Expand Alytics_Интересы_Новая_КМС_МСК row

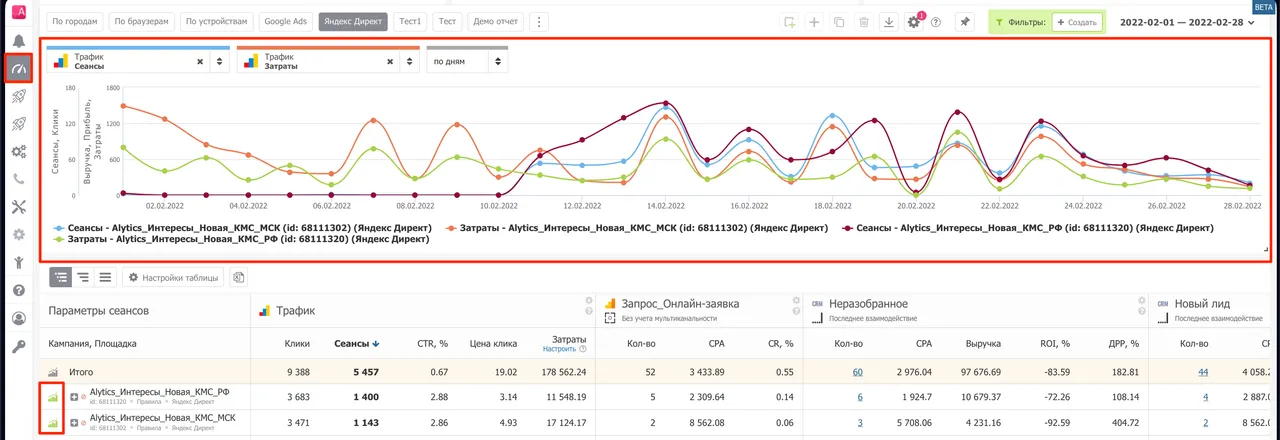click(x=75, y=423)
